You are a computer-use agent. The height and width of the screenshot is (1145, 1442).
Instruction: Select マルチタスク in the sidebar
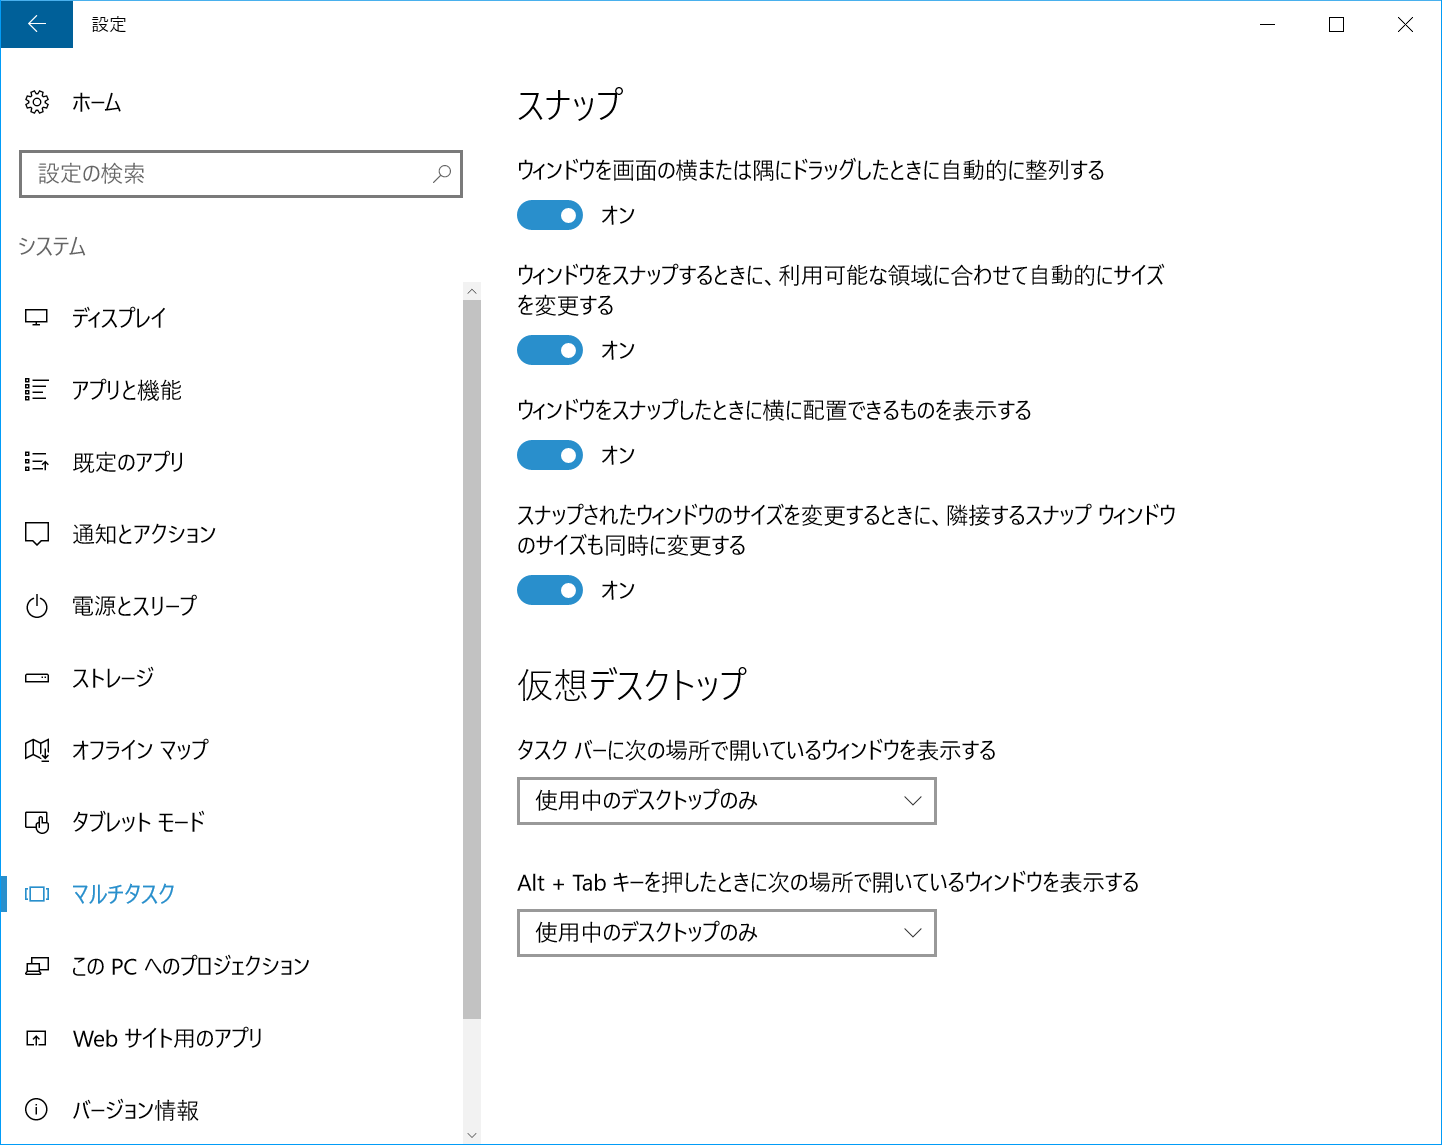[123, 894]
